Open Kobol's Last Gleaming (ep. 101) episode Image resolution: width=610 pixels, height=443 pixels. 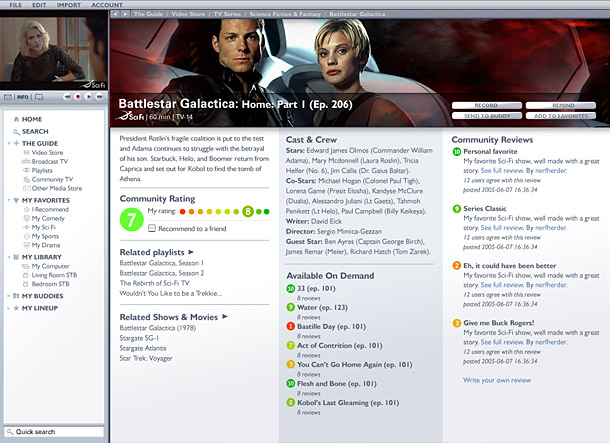pos(348,403)
